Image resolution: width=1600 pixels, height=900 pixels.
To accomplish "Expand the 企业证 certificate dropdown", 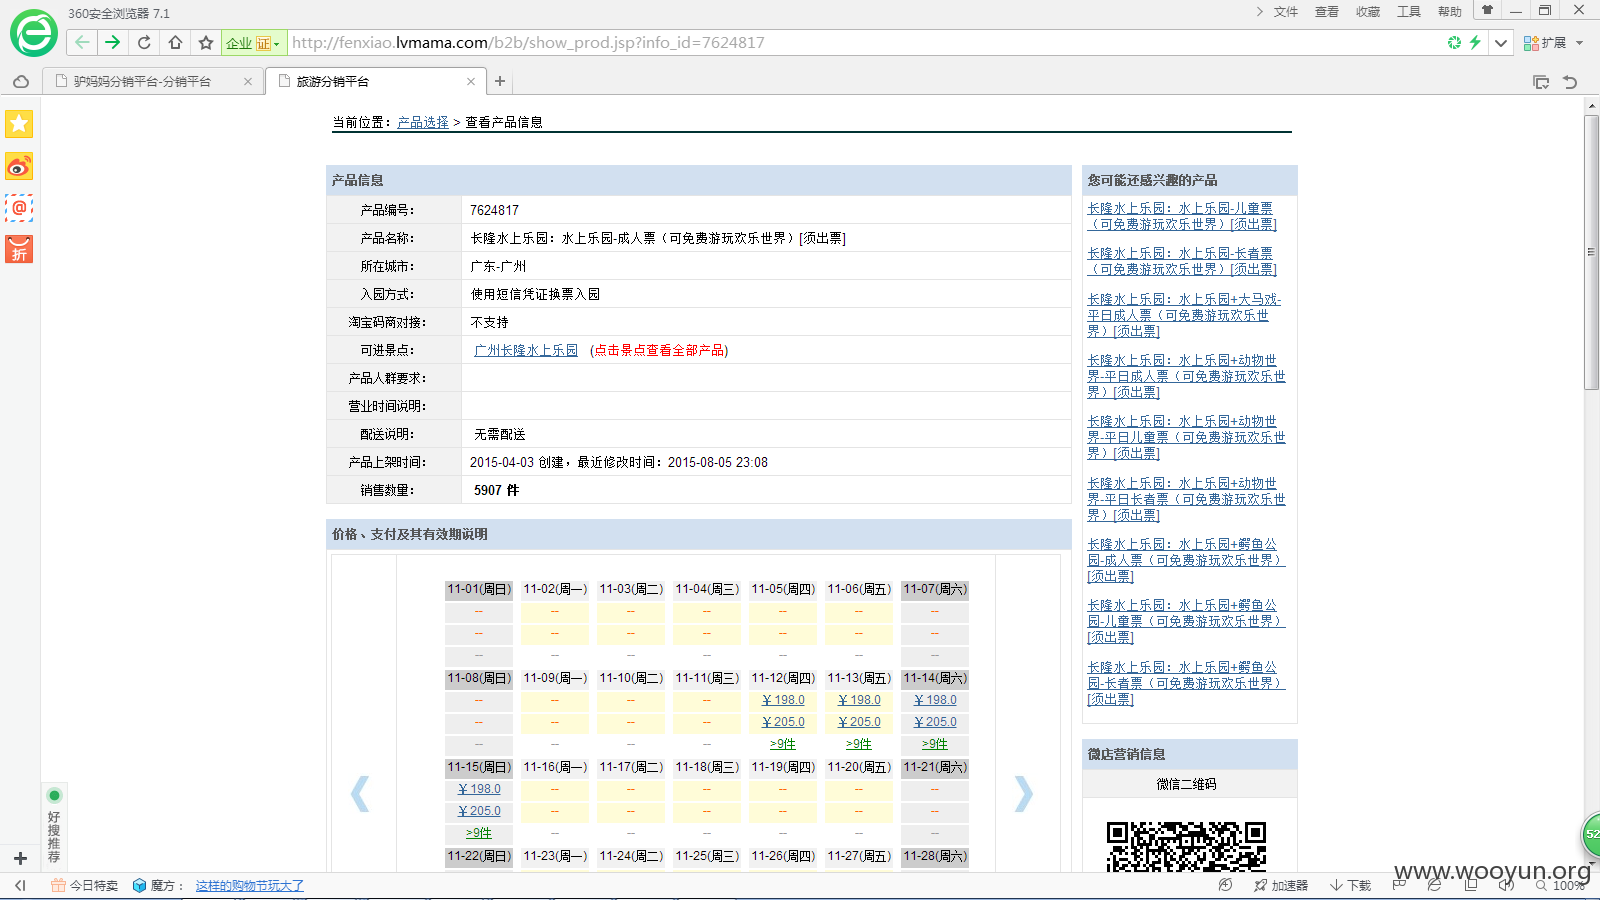I will [277, 43].
